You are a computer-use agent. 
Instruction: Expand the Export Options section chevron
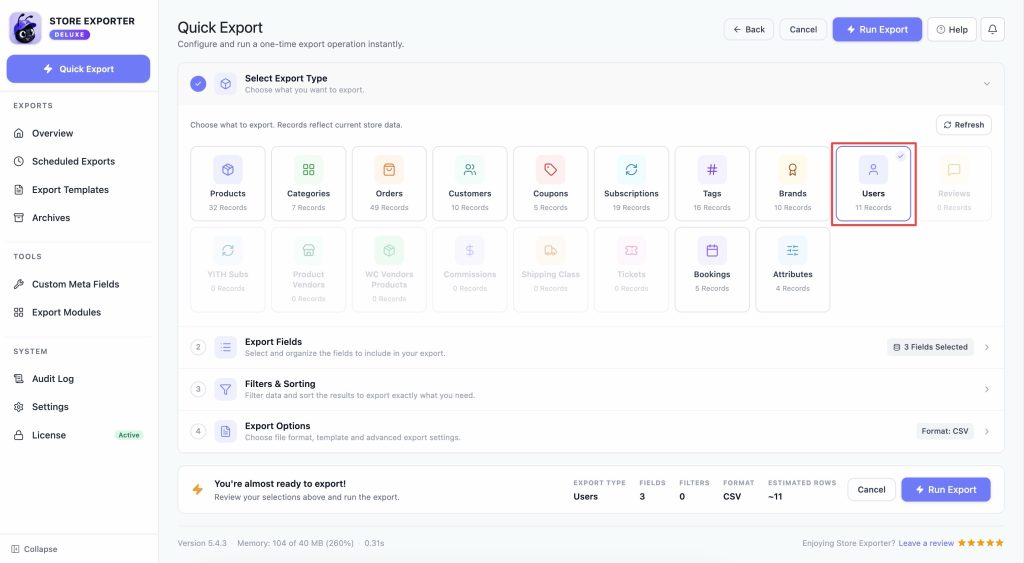[x=987, y=431]
